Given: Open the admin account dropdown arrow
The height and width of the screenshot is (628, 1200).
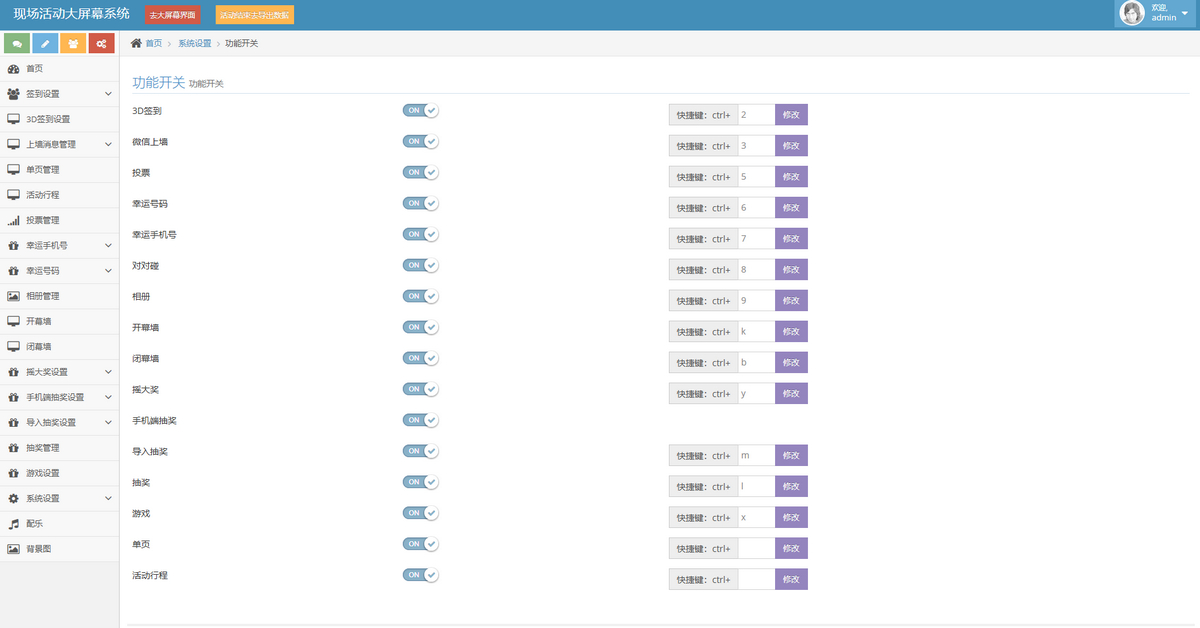Looking at the screenshot, I should pos(1185,13).
